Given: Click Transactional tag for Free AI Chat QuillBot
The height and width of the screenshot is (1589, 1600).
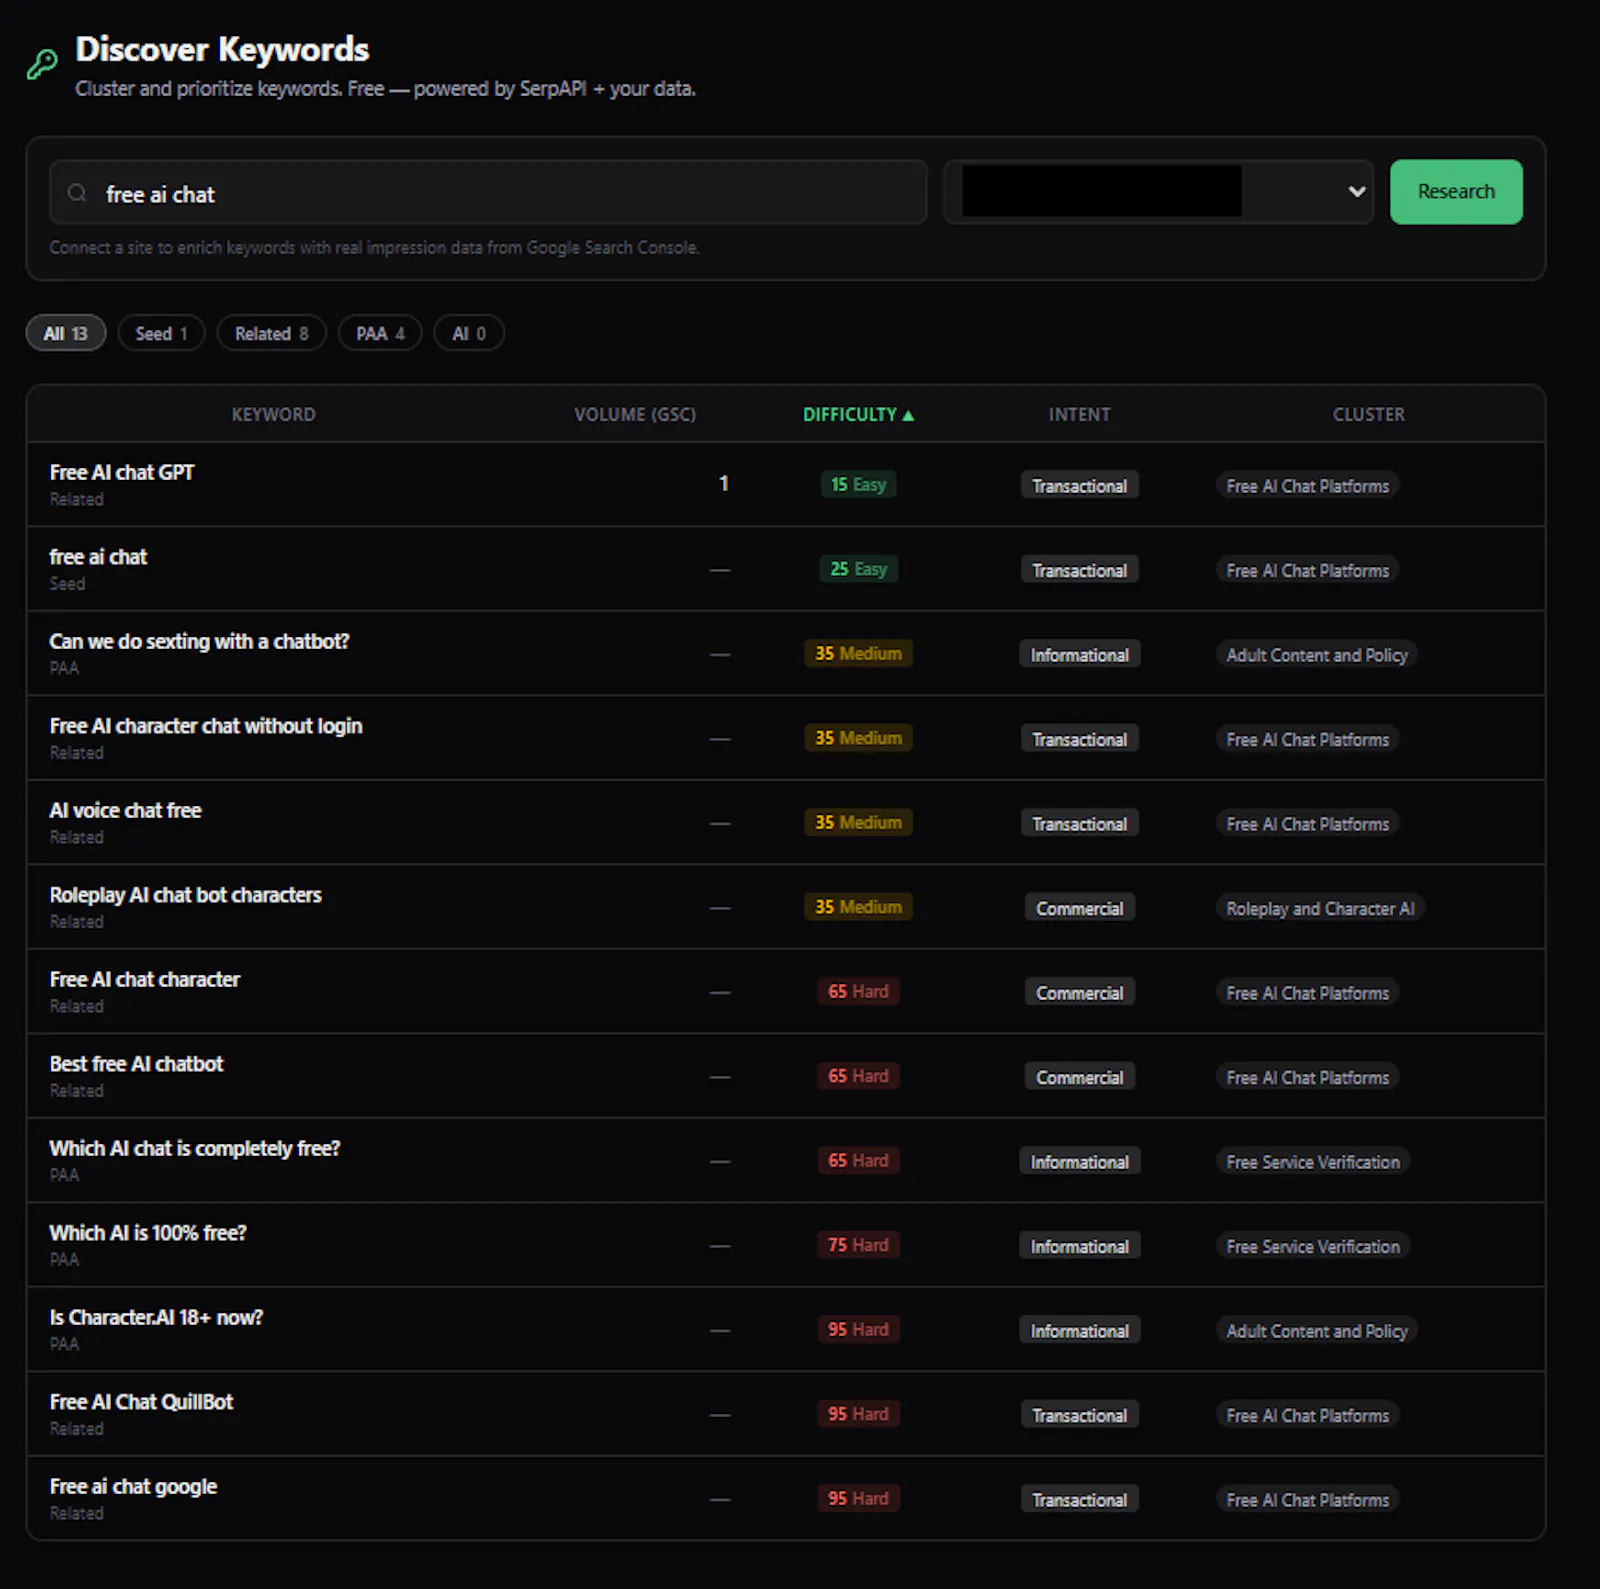Looking at the screenshot, I should click(x=1079, y=1415).
